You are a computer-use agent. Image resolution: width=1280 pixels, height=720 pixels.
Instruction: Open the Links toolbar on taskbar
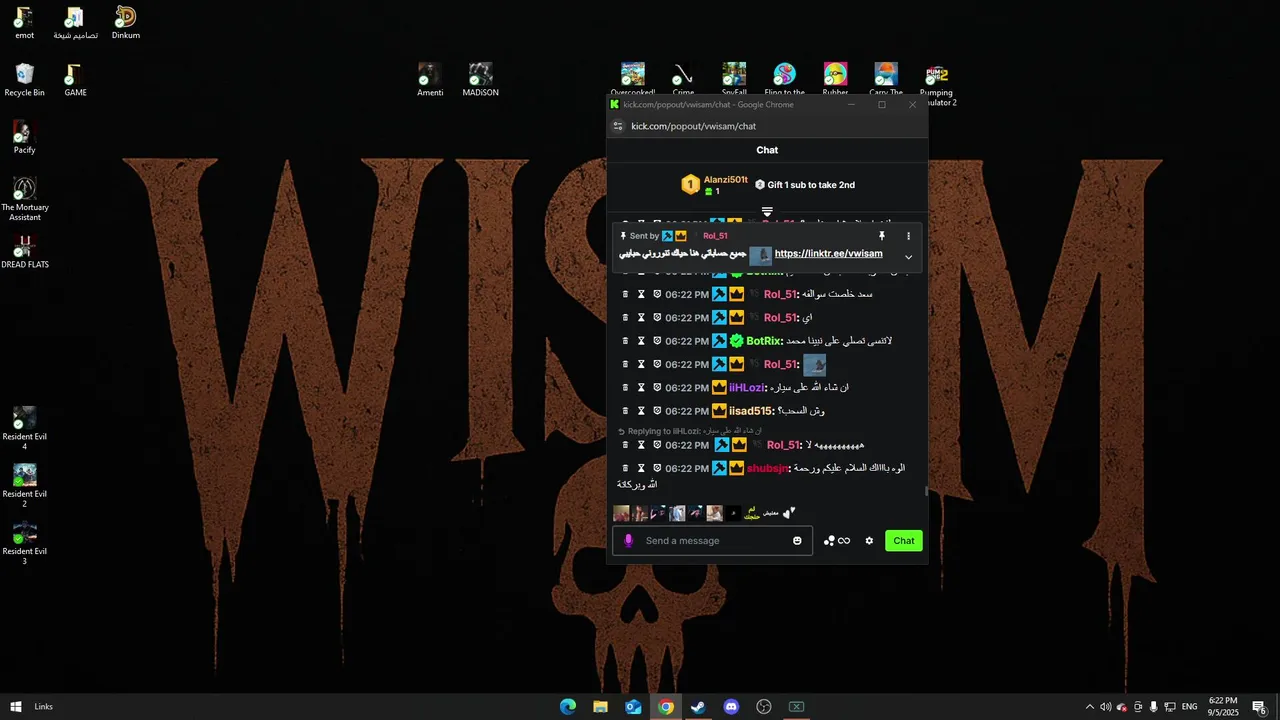[43, 707]
